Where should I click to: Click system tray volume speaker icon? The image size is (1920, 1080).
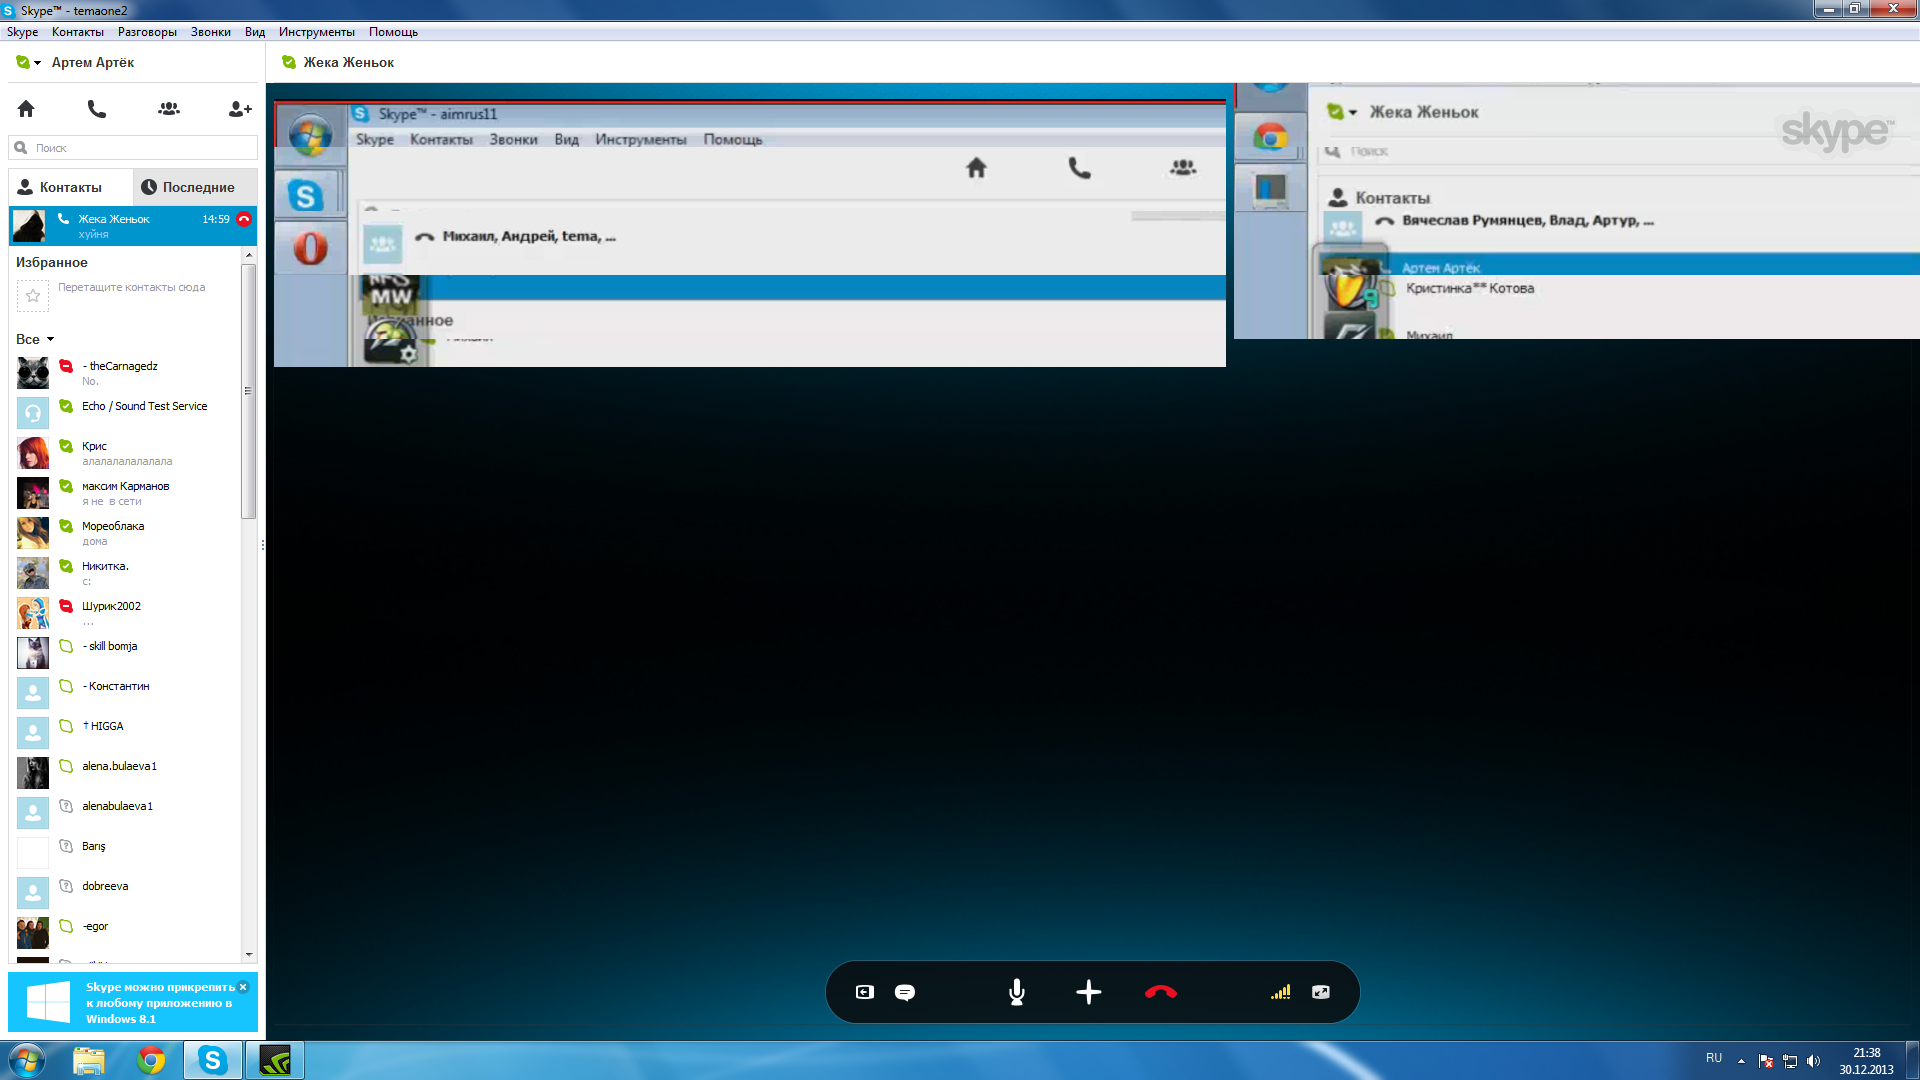point(1813,1061)
